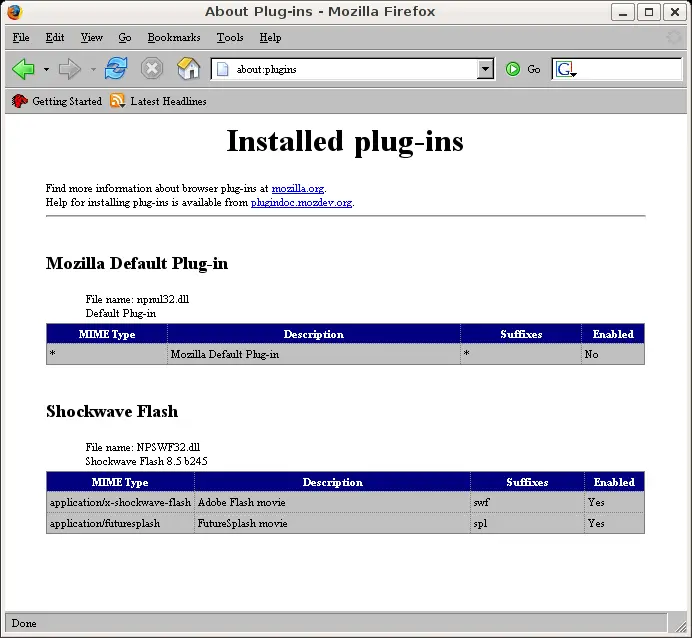Click the Mozilla Default Plug-in description cell
692x638 pixels.
(314, 354)
